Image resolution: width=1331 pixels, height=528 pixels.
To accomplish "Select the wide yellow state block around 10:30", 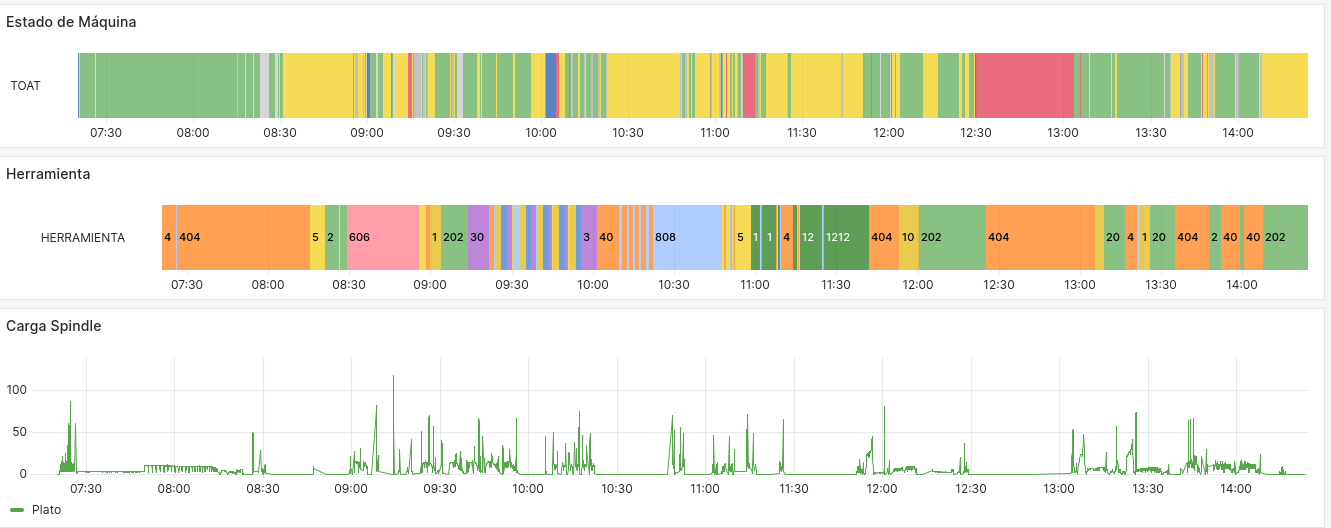I will (642, 85).
